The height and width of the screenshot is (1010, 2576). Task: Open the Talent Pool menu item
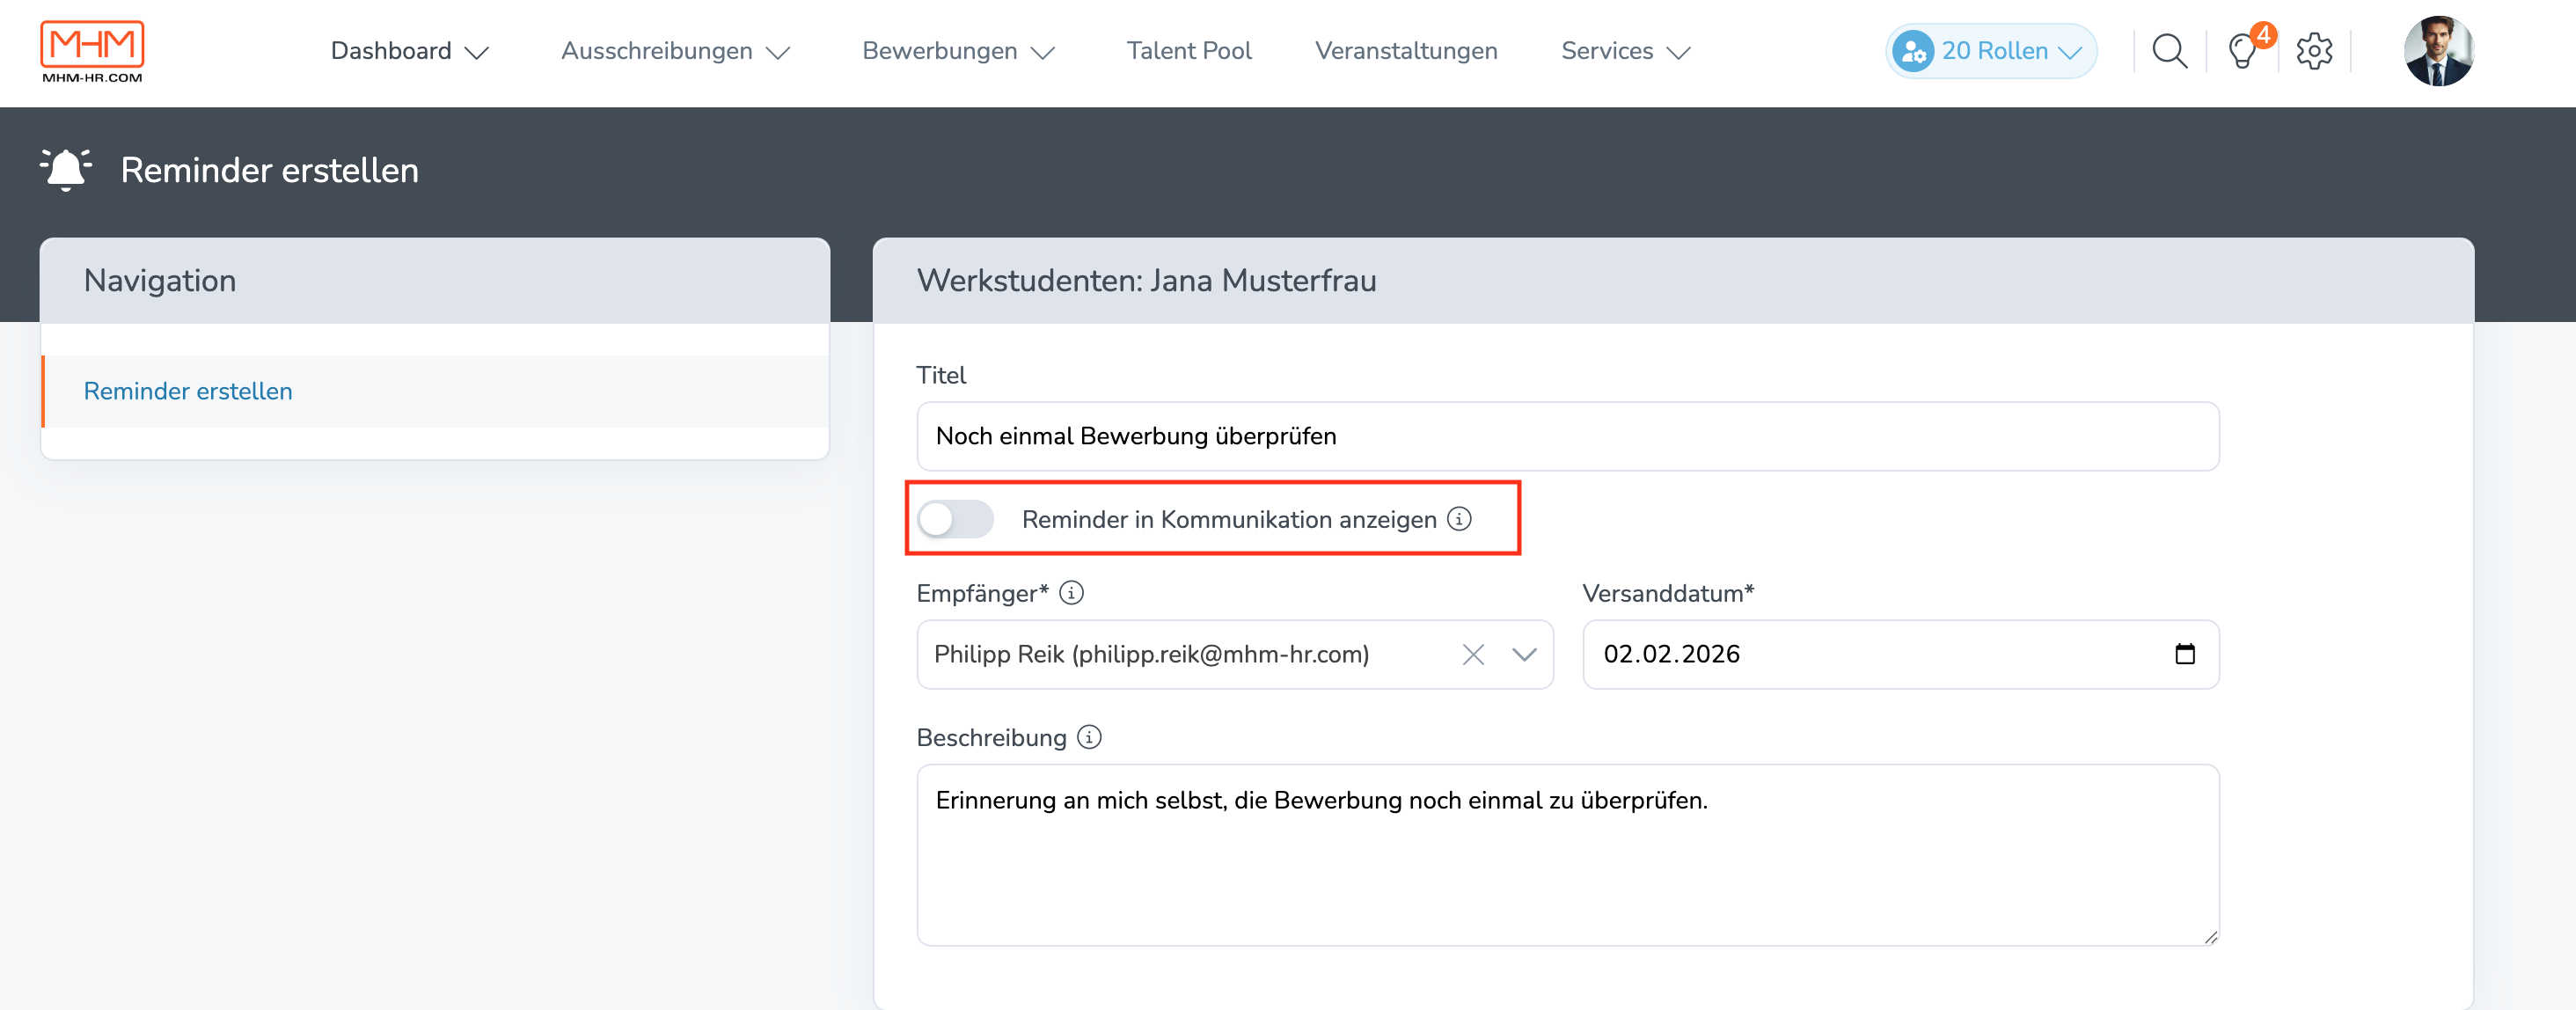click(1189, 50)
